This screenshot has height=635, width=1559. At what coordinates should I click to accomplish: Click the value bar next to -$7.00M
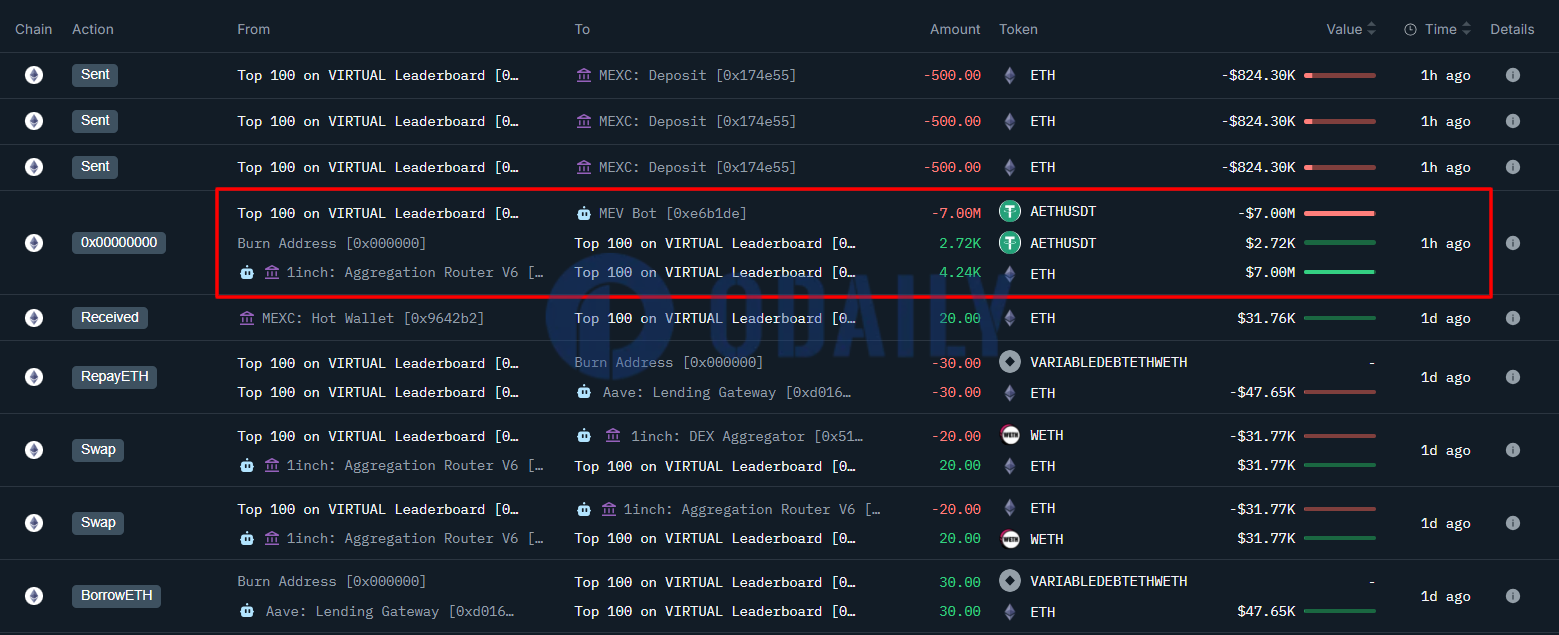[1340, 213]
